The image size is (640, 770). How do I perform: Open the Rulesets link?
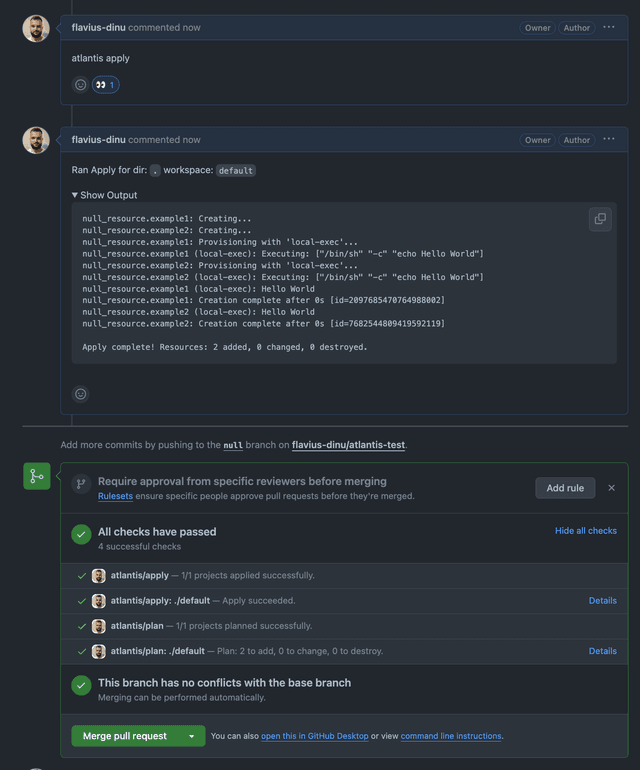(115, 496)
